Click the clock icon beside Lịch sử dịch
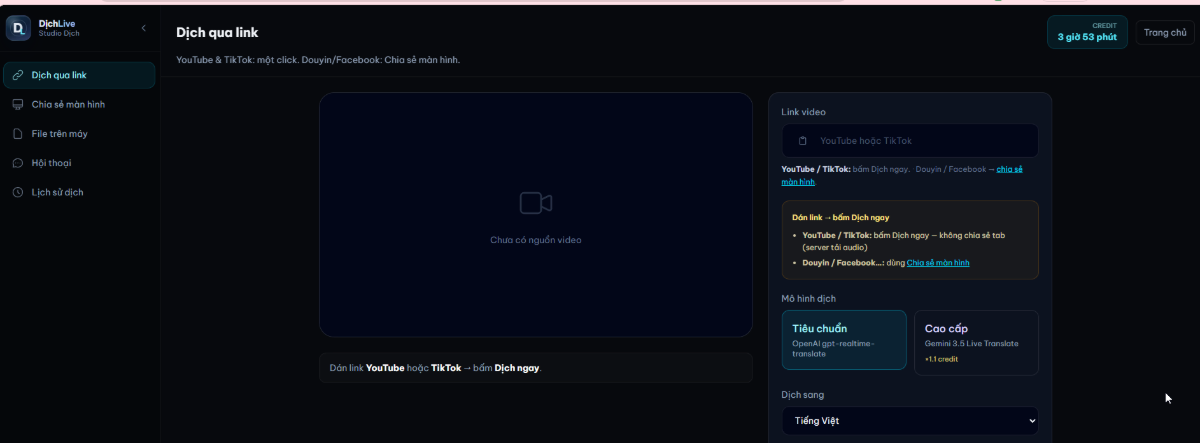 (x=18, y=192)
